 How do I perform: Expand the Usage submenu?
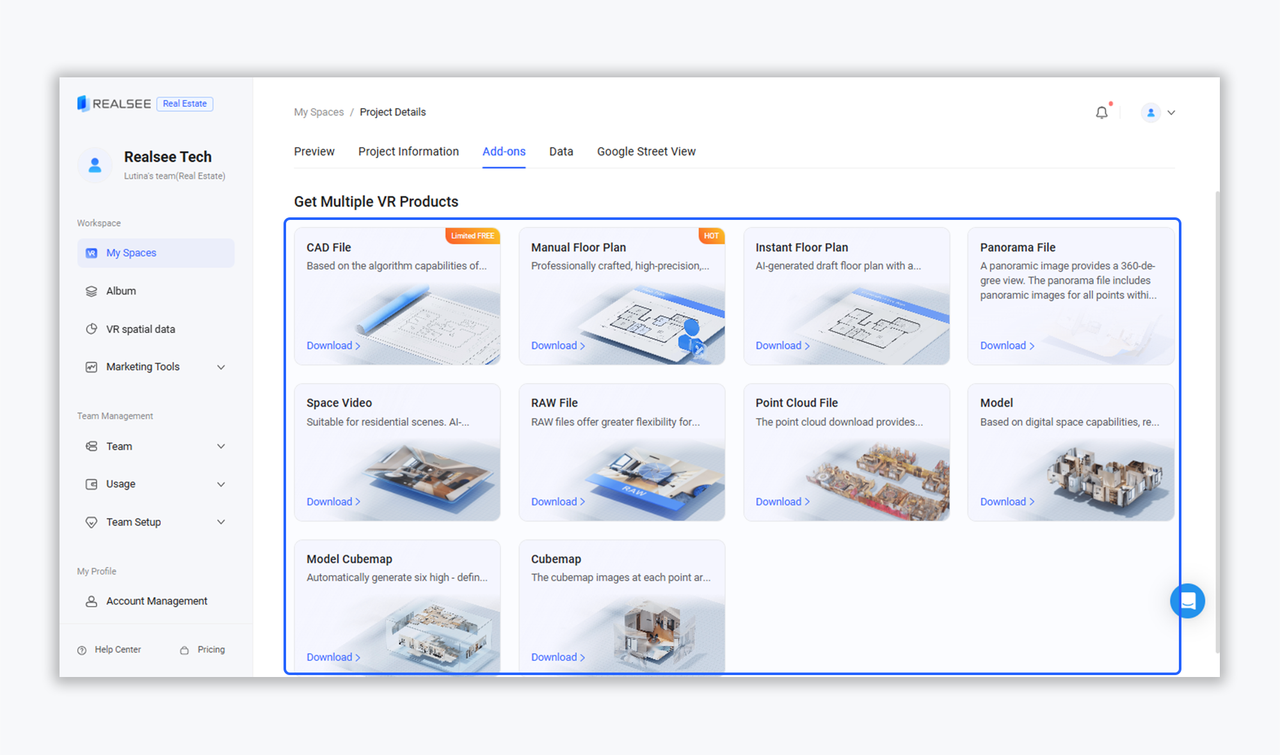pyautogui.click(x=221, y=484)
